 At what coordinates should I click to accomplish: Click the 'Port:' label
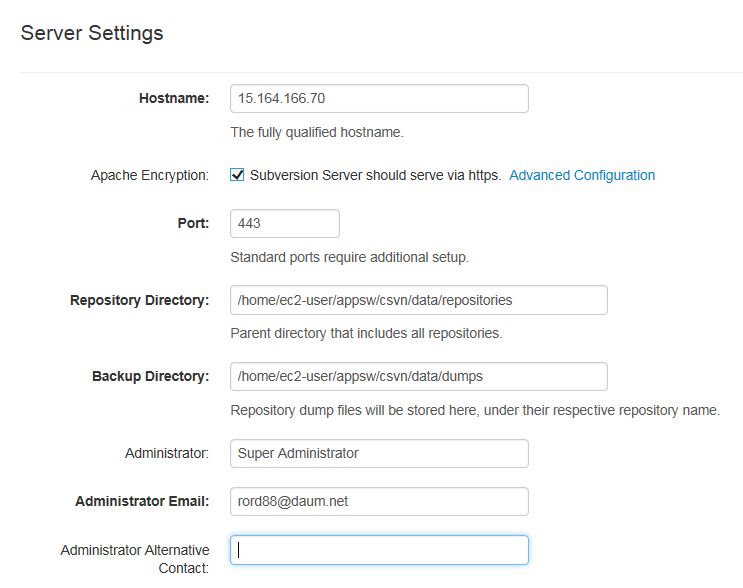tap(193, 223)
